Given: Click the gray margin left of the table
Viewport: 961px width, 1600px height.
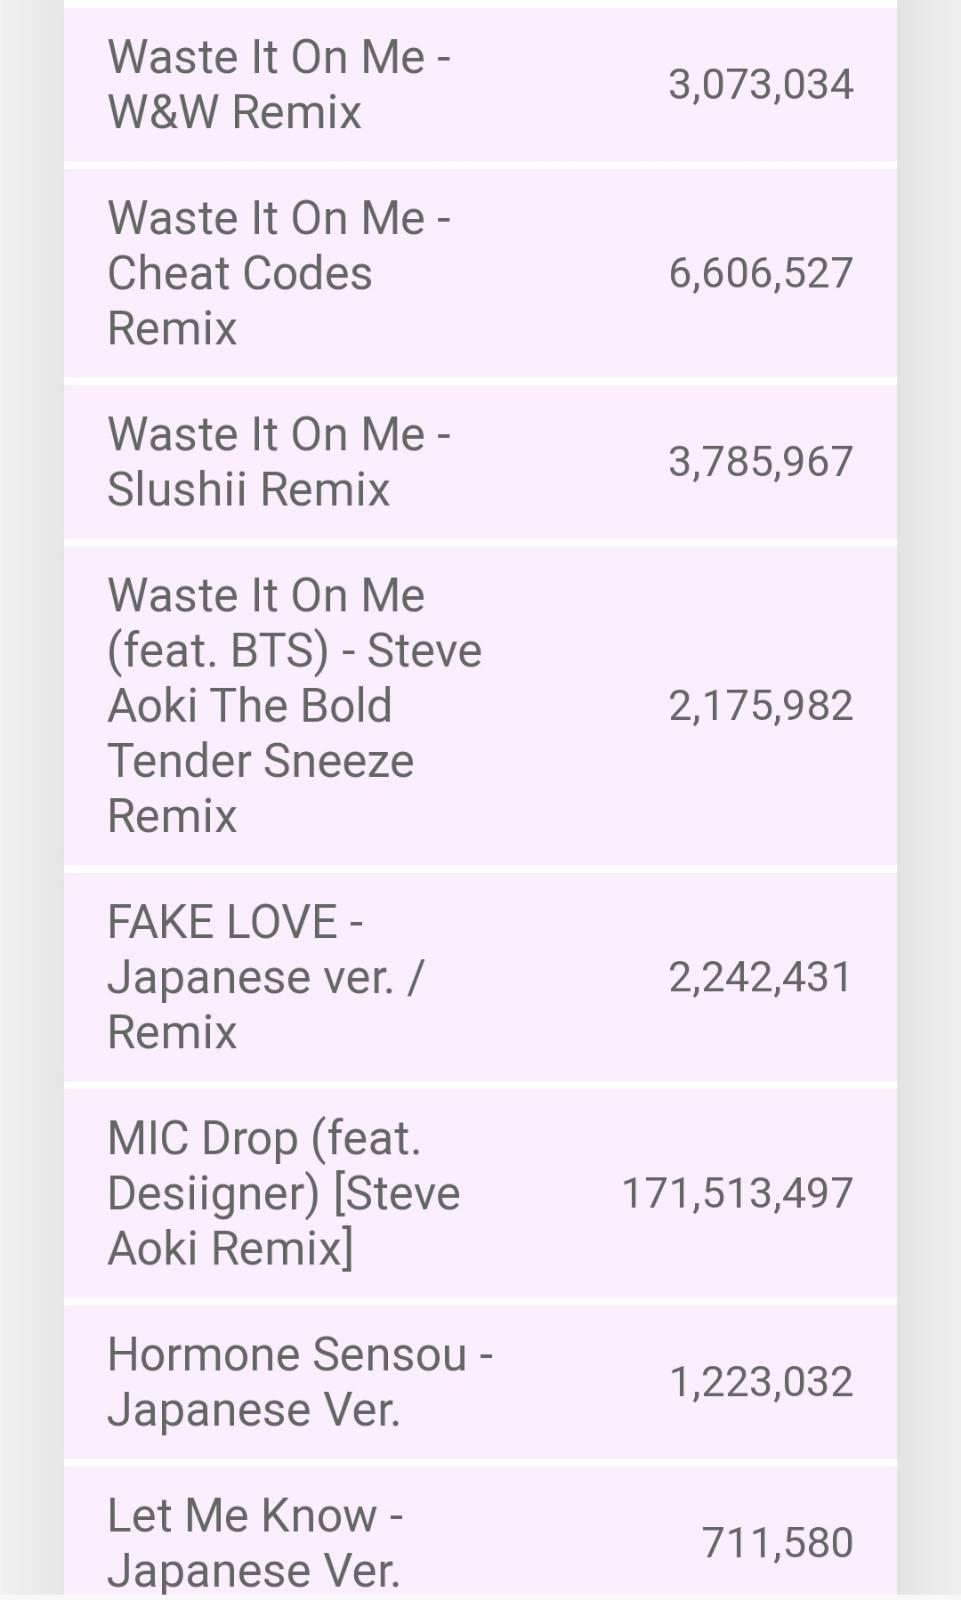Looking at the screenshot, I should click(x=31, y=800).
